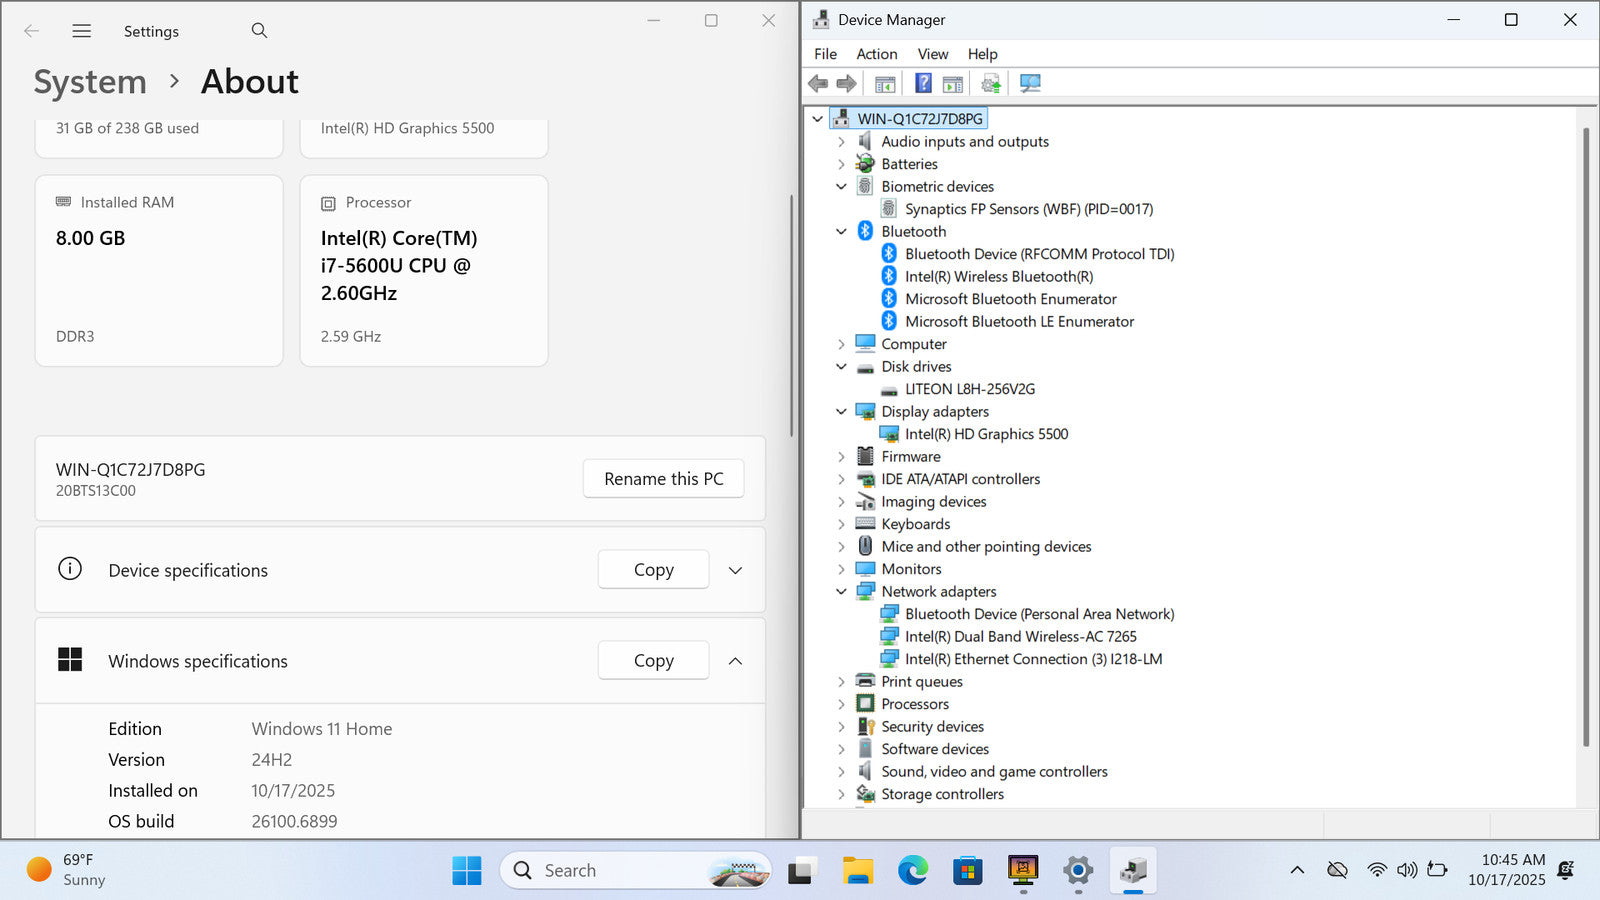Copy the Windows specifications
The height and width of the screenshot is (900, 1600).
653,661
